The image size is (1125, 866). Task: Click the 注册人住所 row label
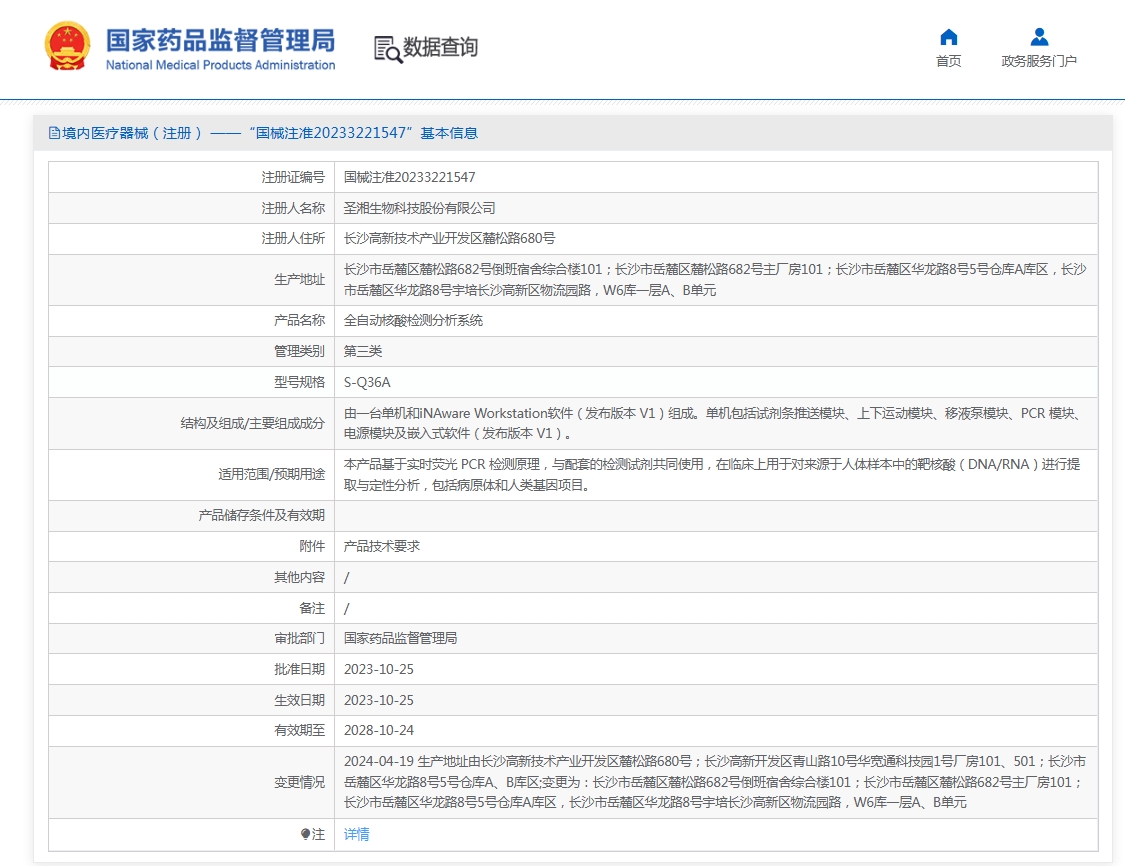293,238
